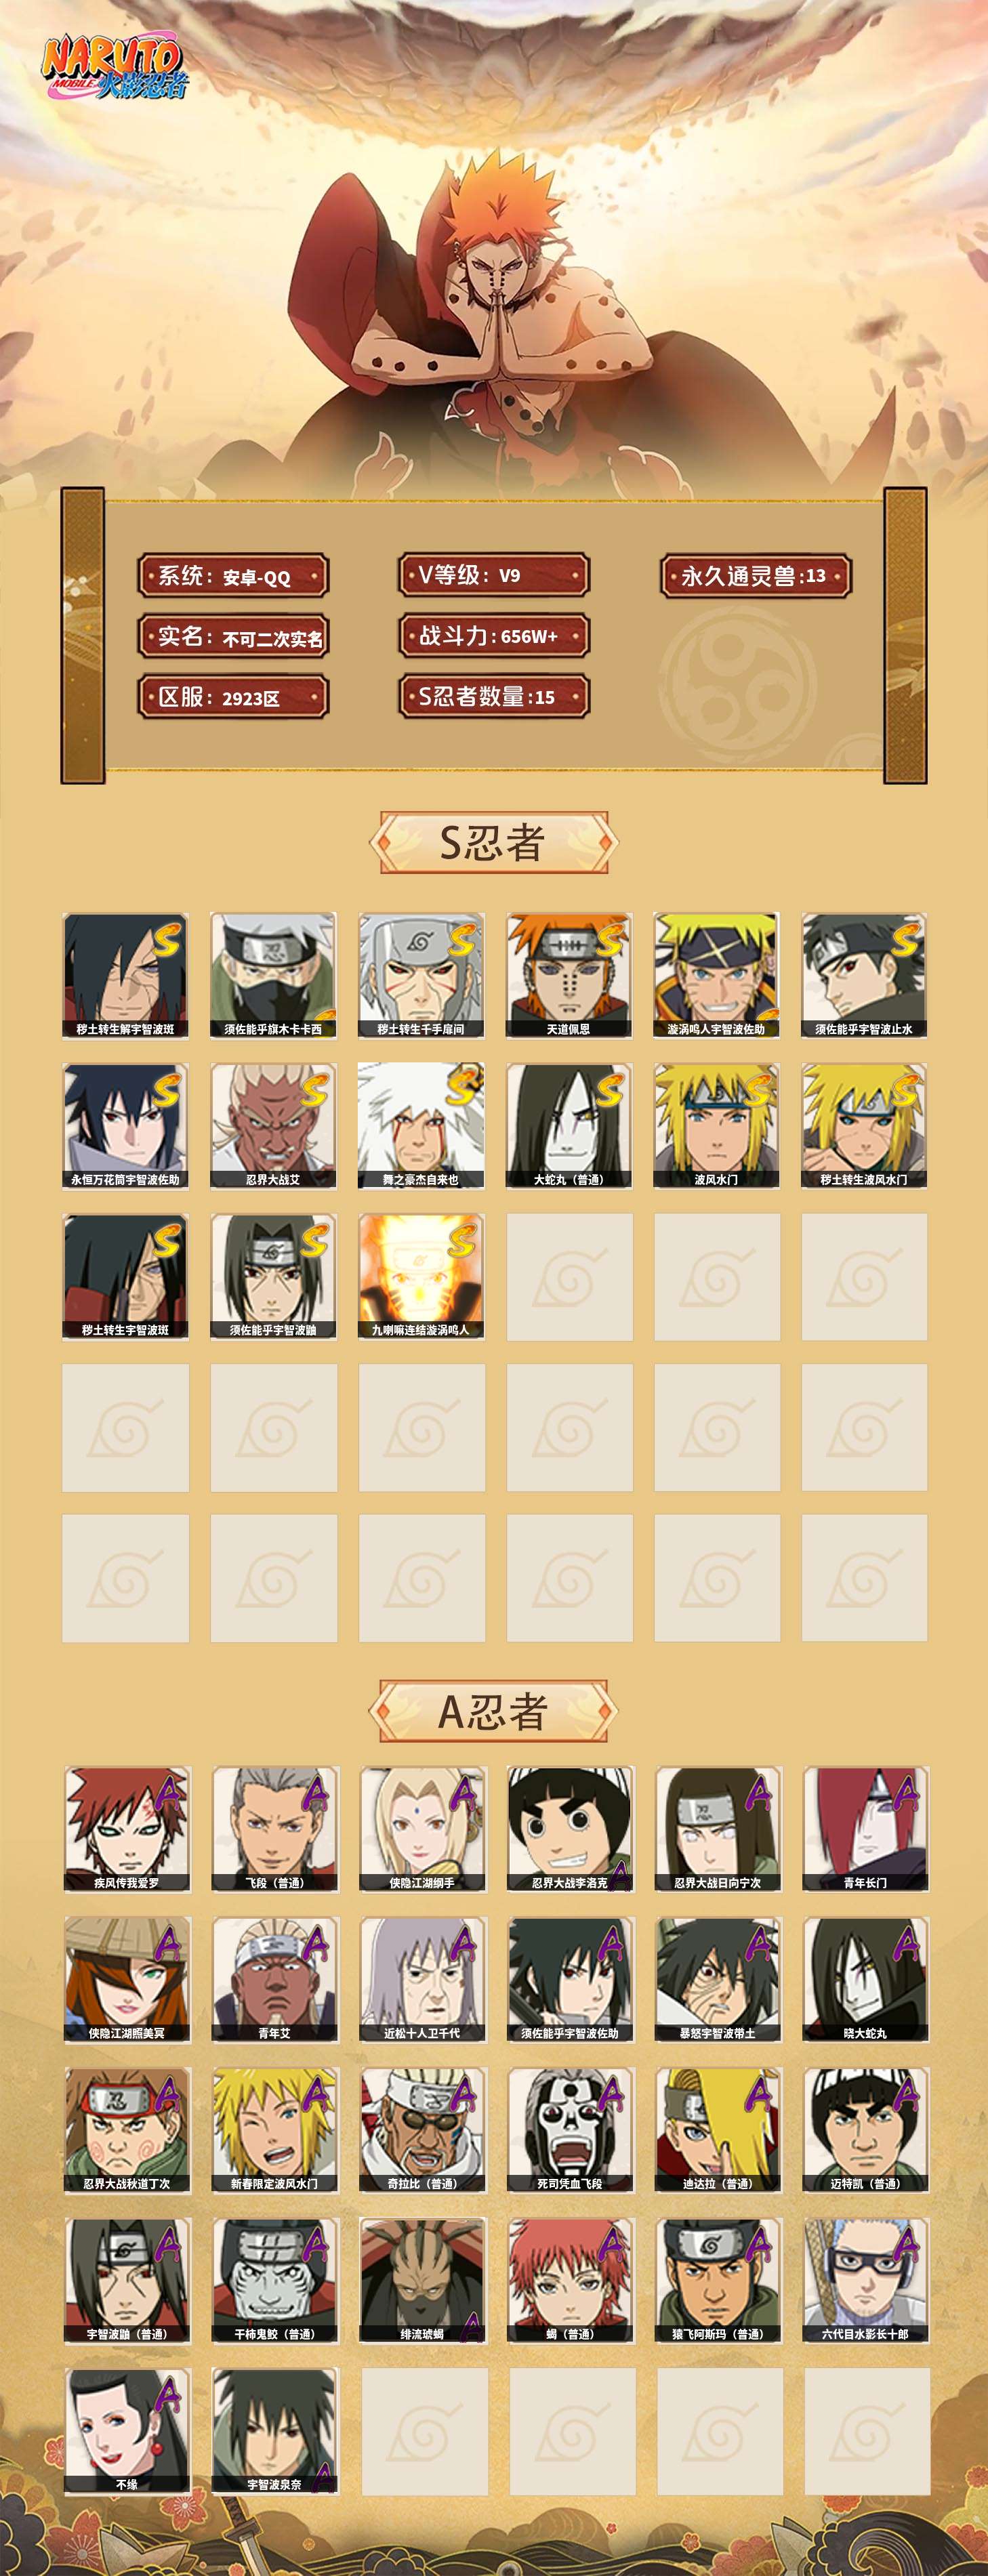
Task: Click the 秽土转生千手扉间 card
Action: pyautogui.click(x=421, y=975)
